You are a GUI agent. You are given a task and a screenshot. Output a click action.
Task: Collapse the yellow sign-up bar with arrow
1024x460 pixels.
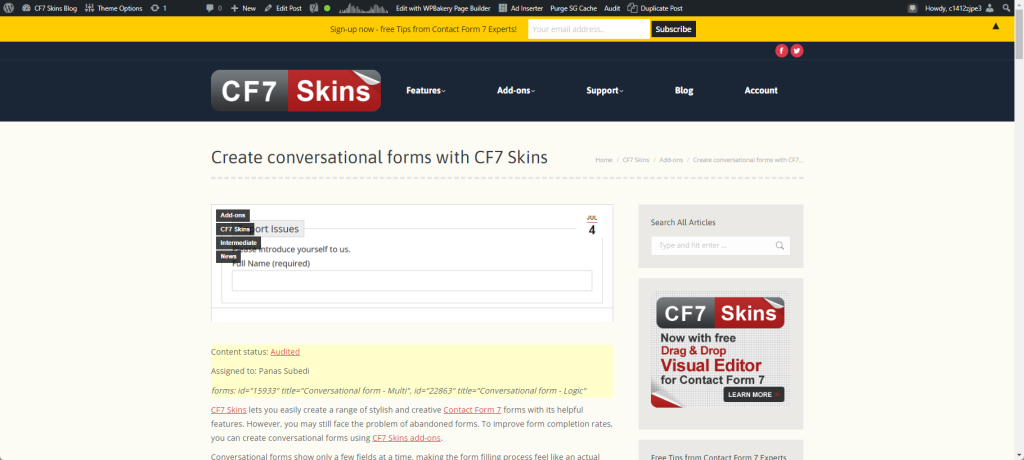point(995,26)
